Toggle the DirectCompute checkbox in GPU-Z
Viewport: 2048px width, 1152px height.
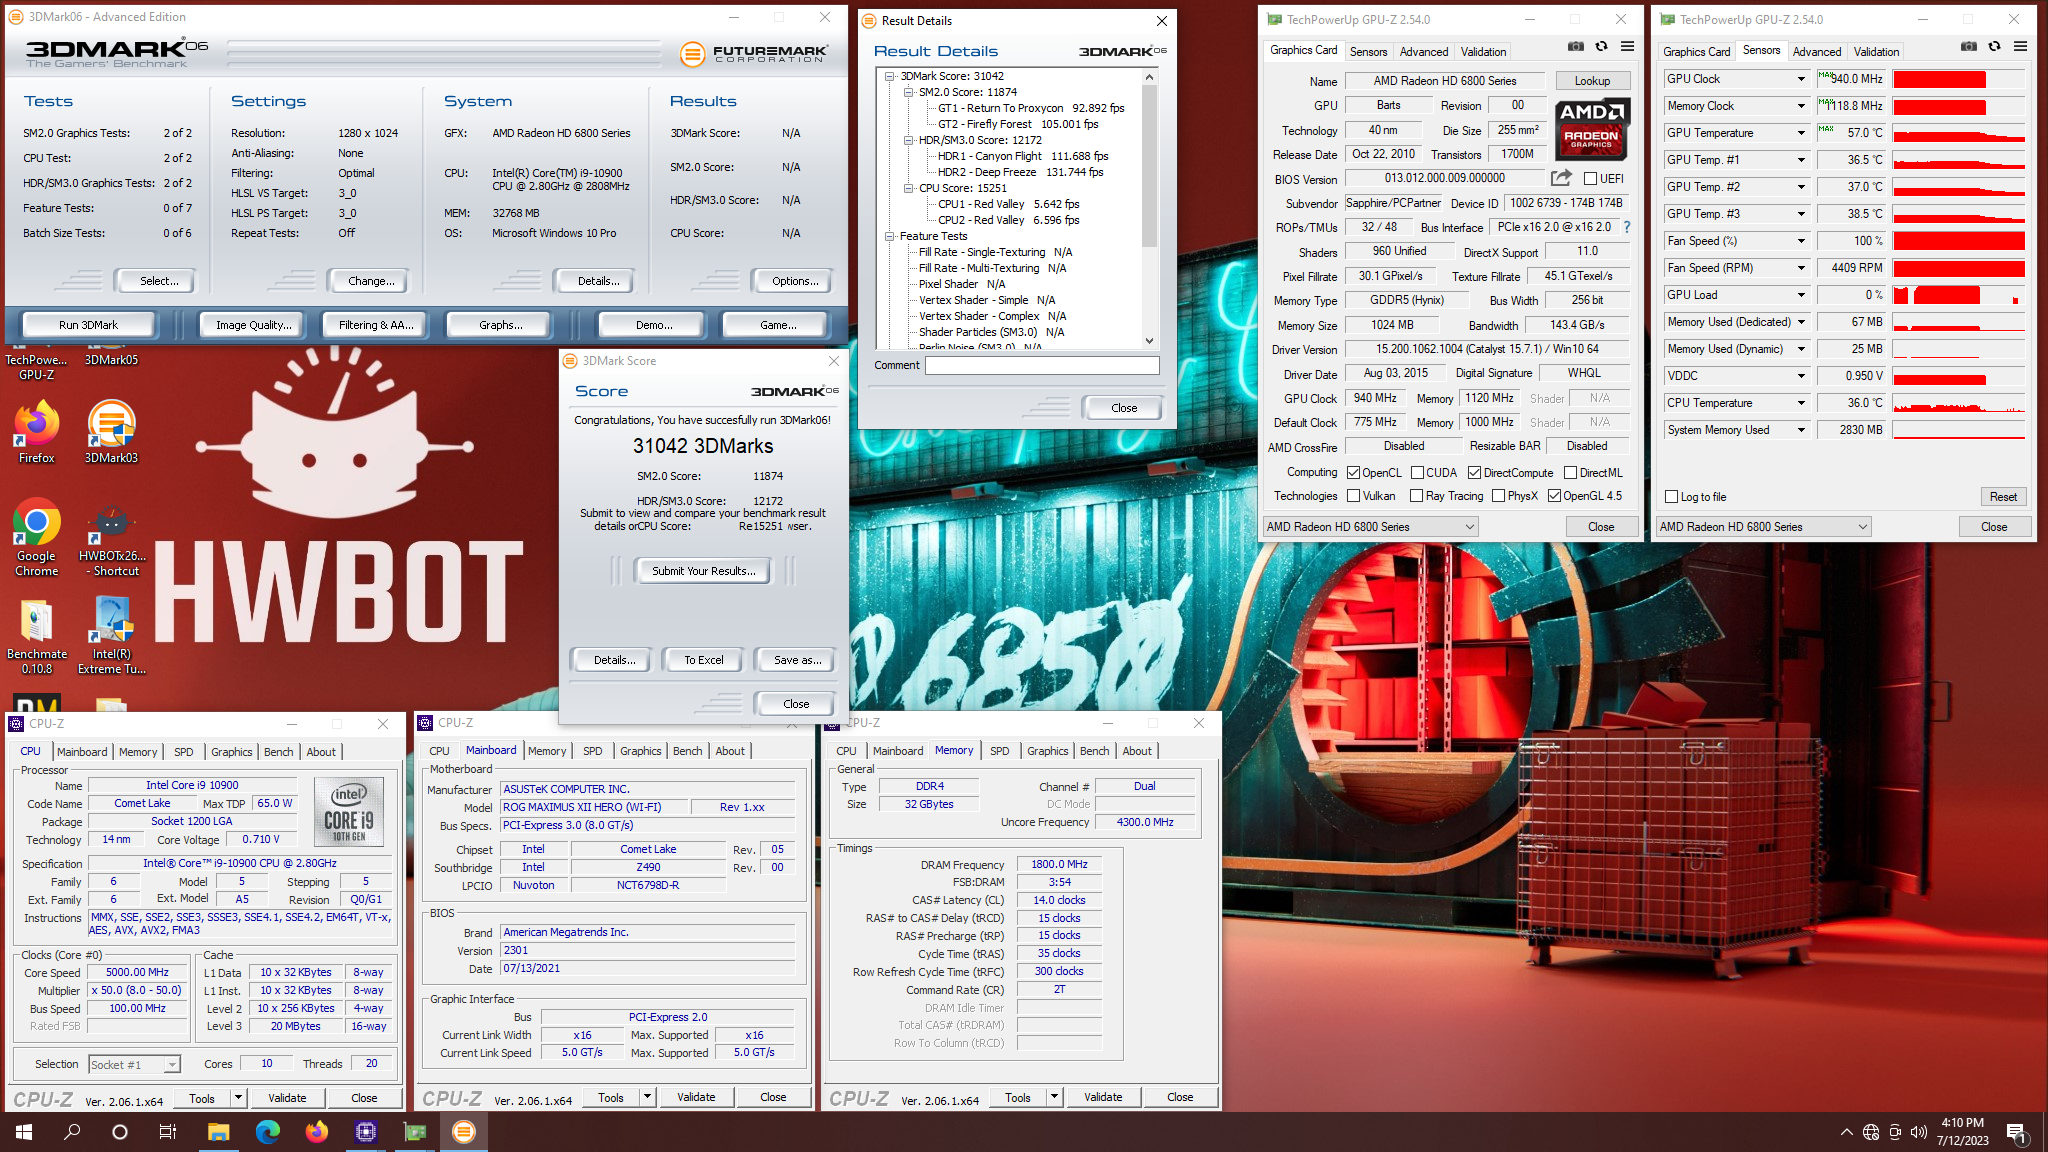[1474, 473]
